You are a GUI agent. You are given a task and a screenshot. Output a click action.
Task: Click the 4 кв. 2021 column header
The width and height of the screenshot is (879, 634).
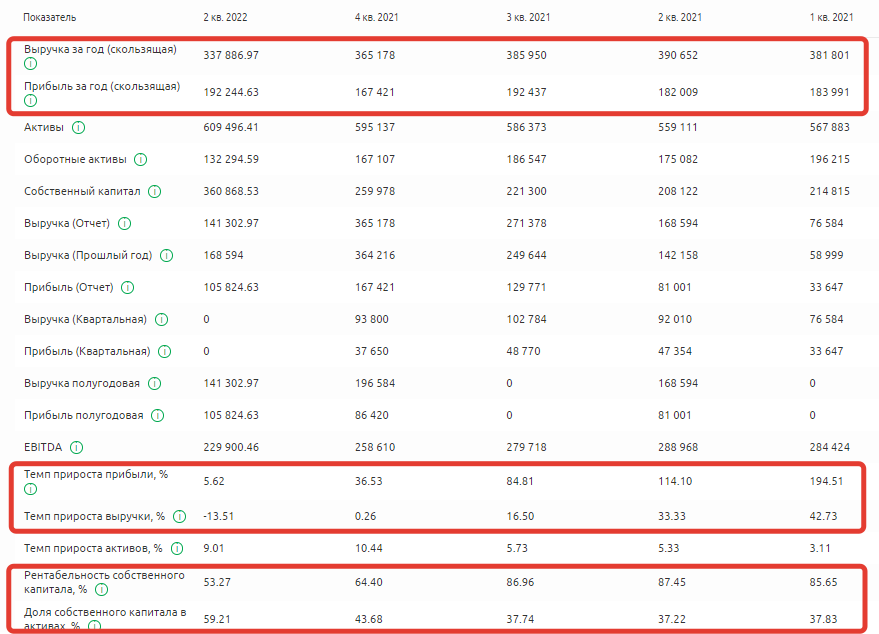coord(377,18)
